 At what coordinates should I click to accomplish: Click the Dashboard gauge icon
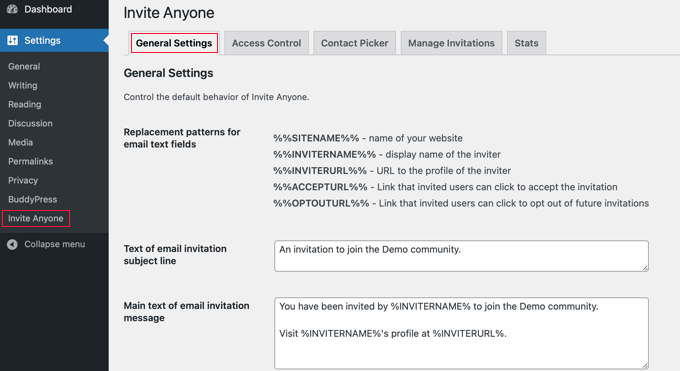pos(12,9)
